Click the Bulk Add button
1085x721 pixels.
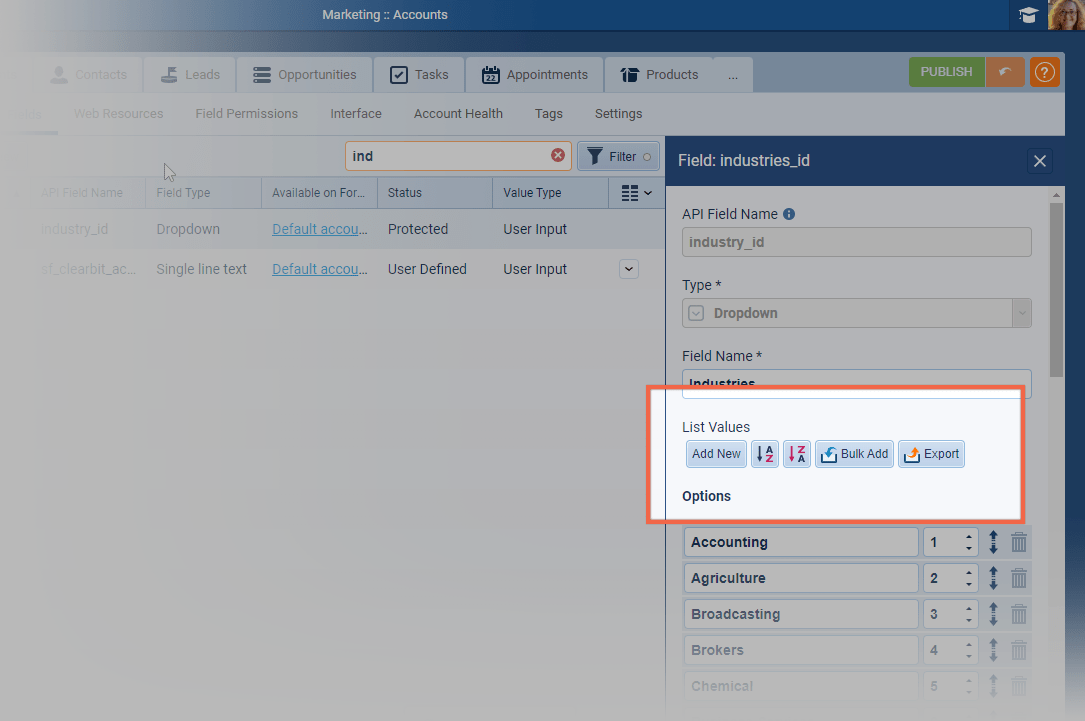point(854,454)
